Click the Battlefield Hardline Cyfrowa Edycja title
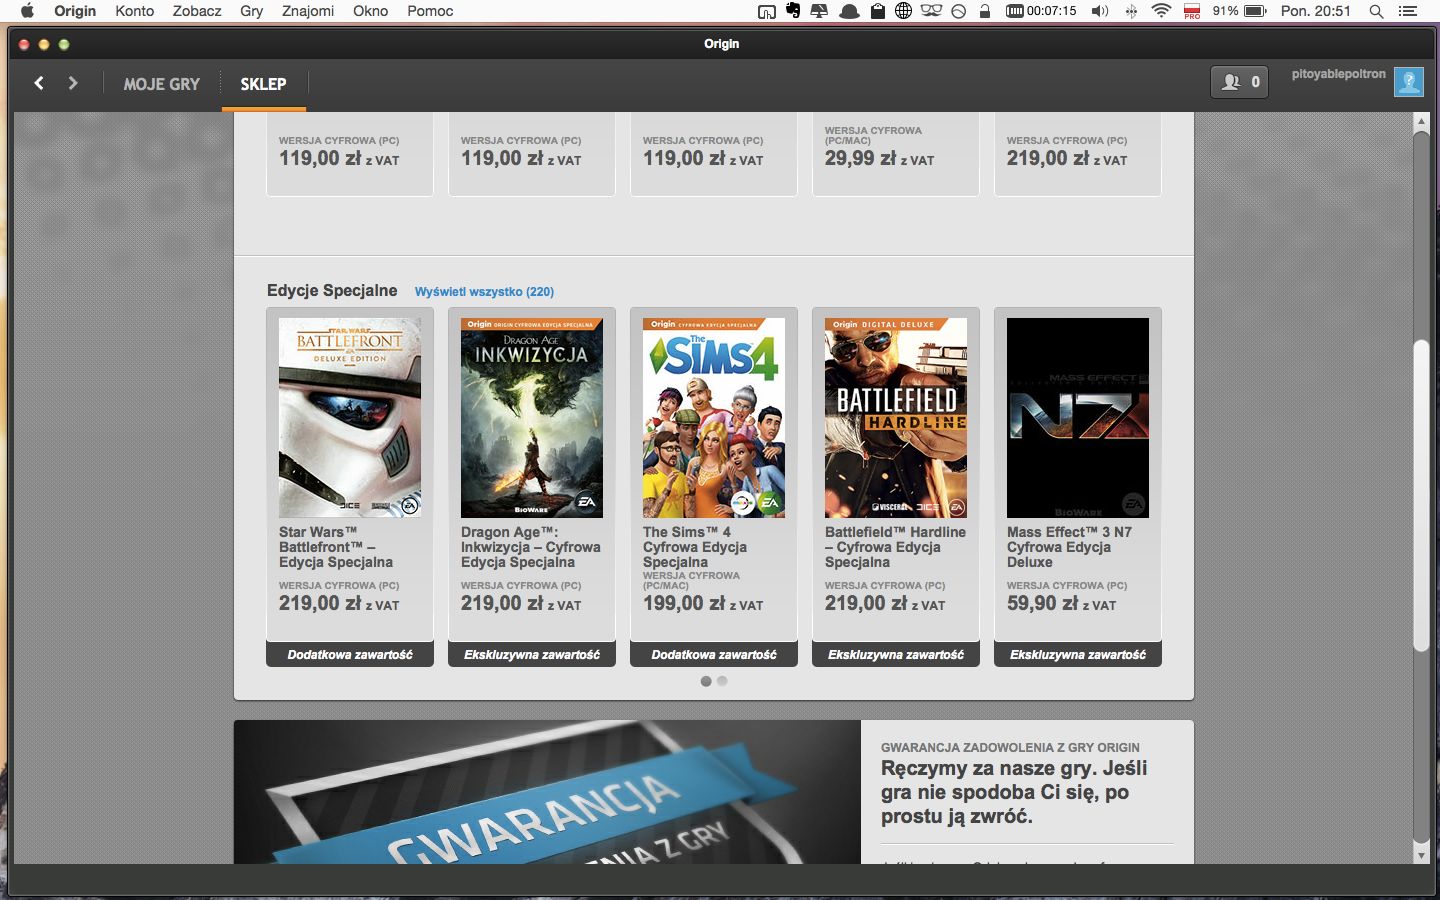Image resolution: width=1440 pixels, height=900 pixels. 895,547
